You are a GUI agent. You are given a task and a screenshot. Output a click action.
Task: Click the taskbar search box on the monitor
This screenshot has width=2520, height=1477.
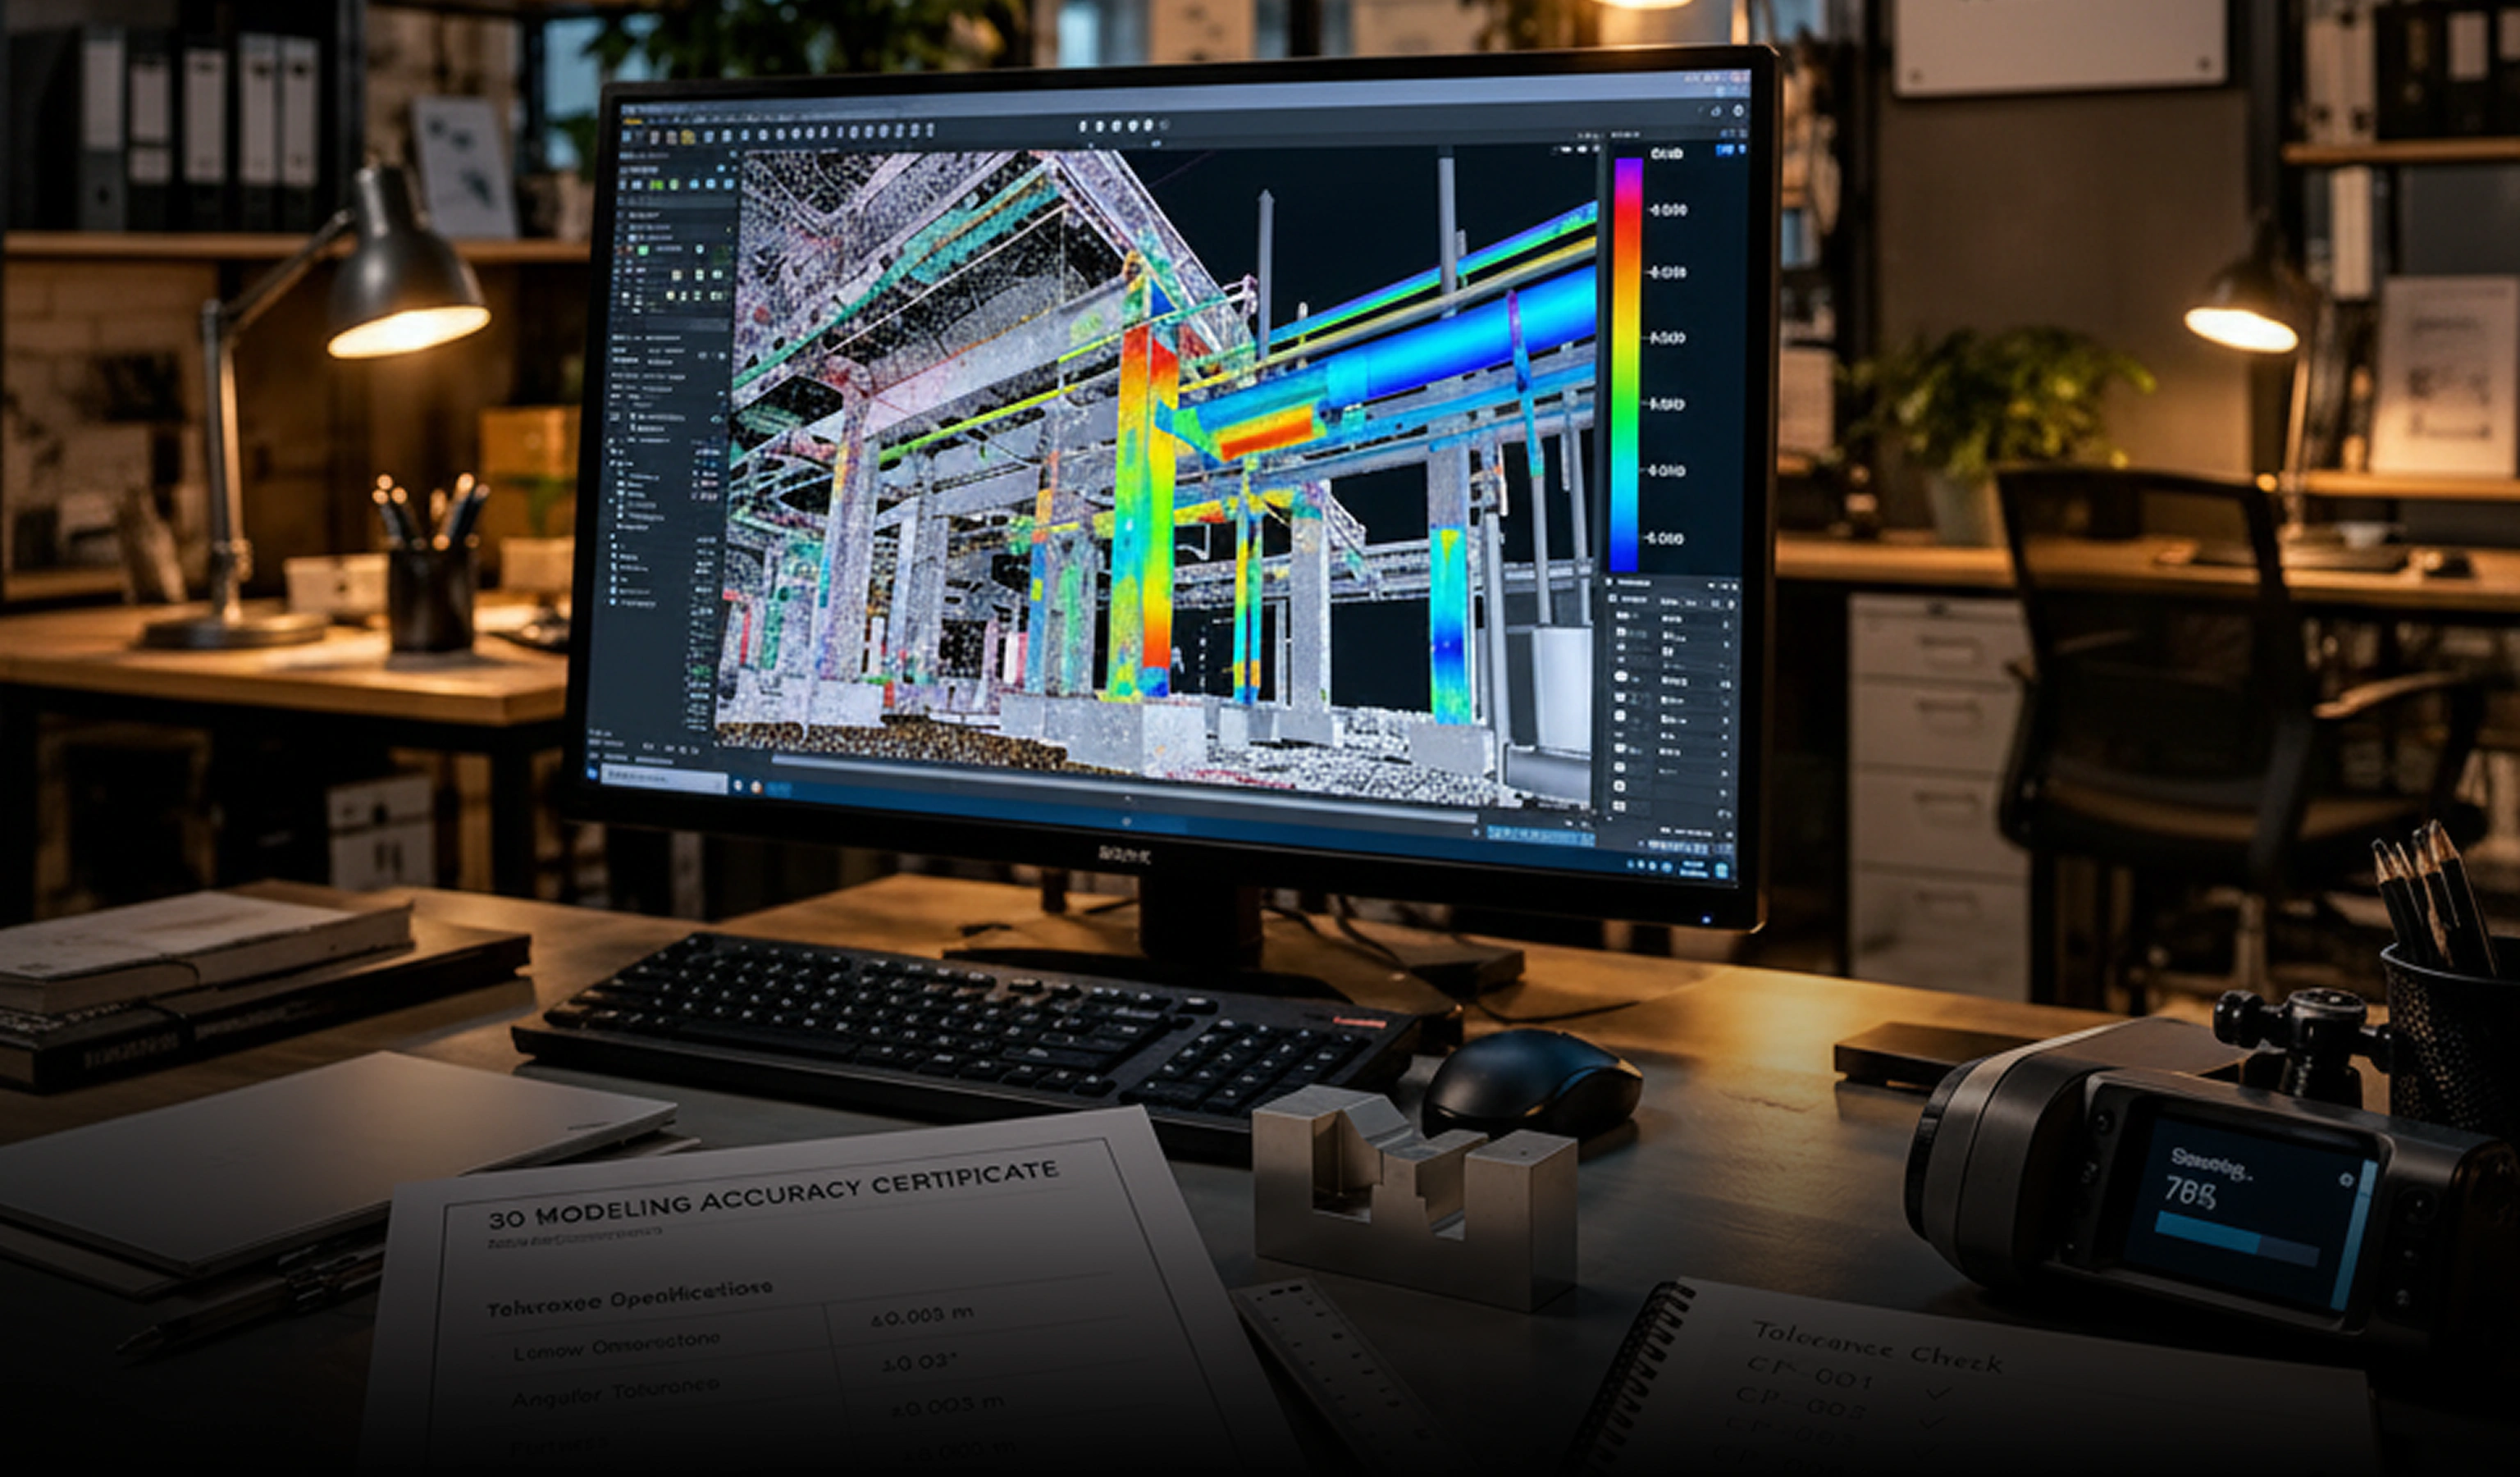[664, 777]
